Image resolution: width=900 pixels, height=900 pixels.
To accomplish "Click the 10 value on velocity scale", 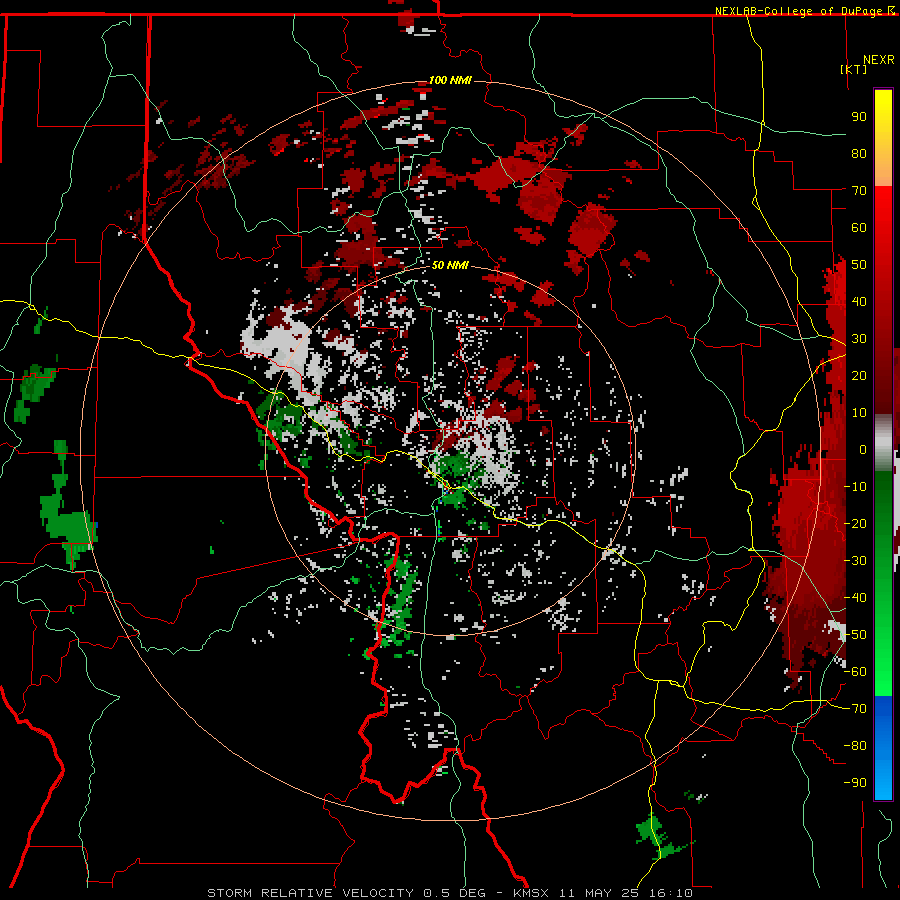I will click(x=859, y=413).
